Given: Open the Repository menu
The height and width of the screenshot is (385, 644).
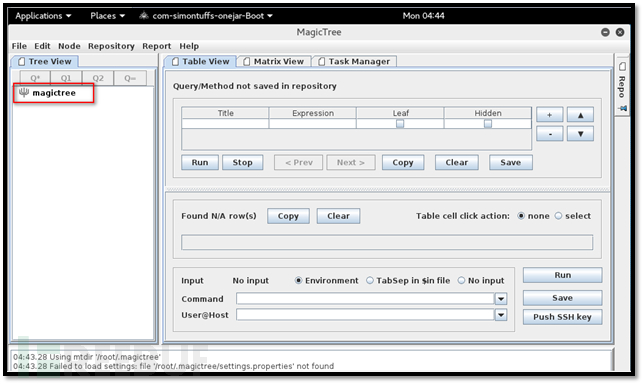Looking at the screenshot, I should 111,46.
